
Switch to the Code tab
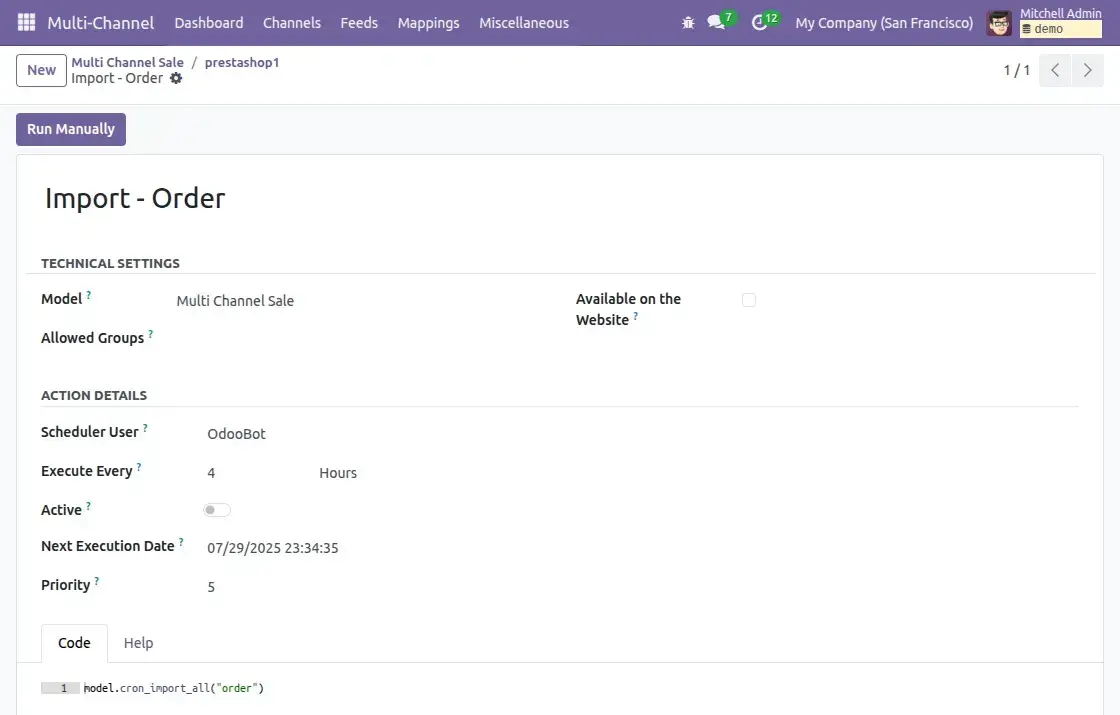coord(74,643)
